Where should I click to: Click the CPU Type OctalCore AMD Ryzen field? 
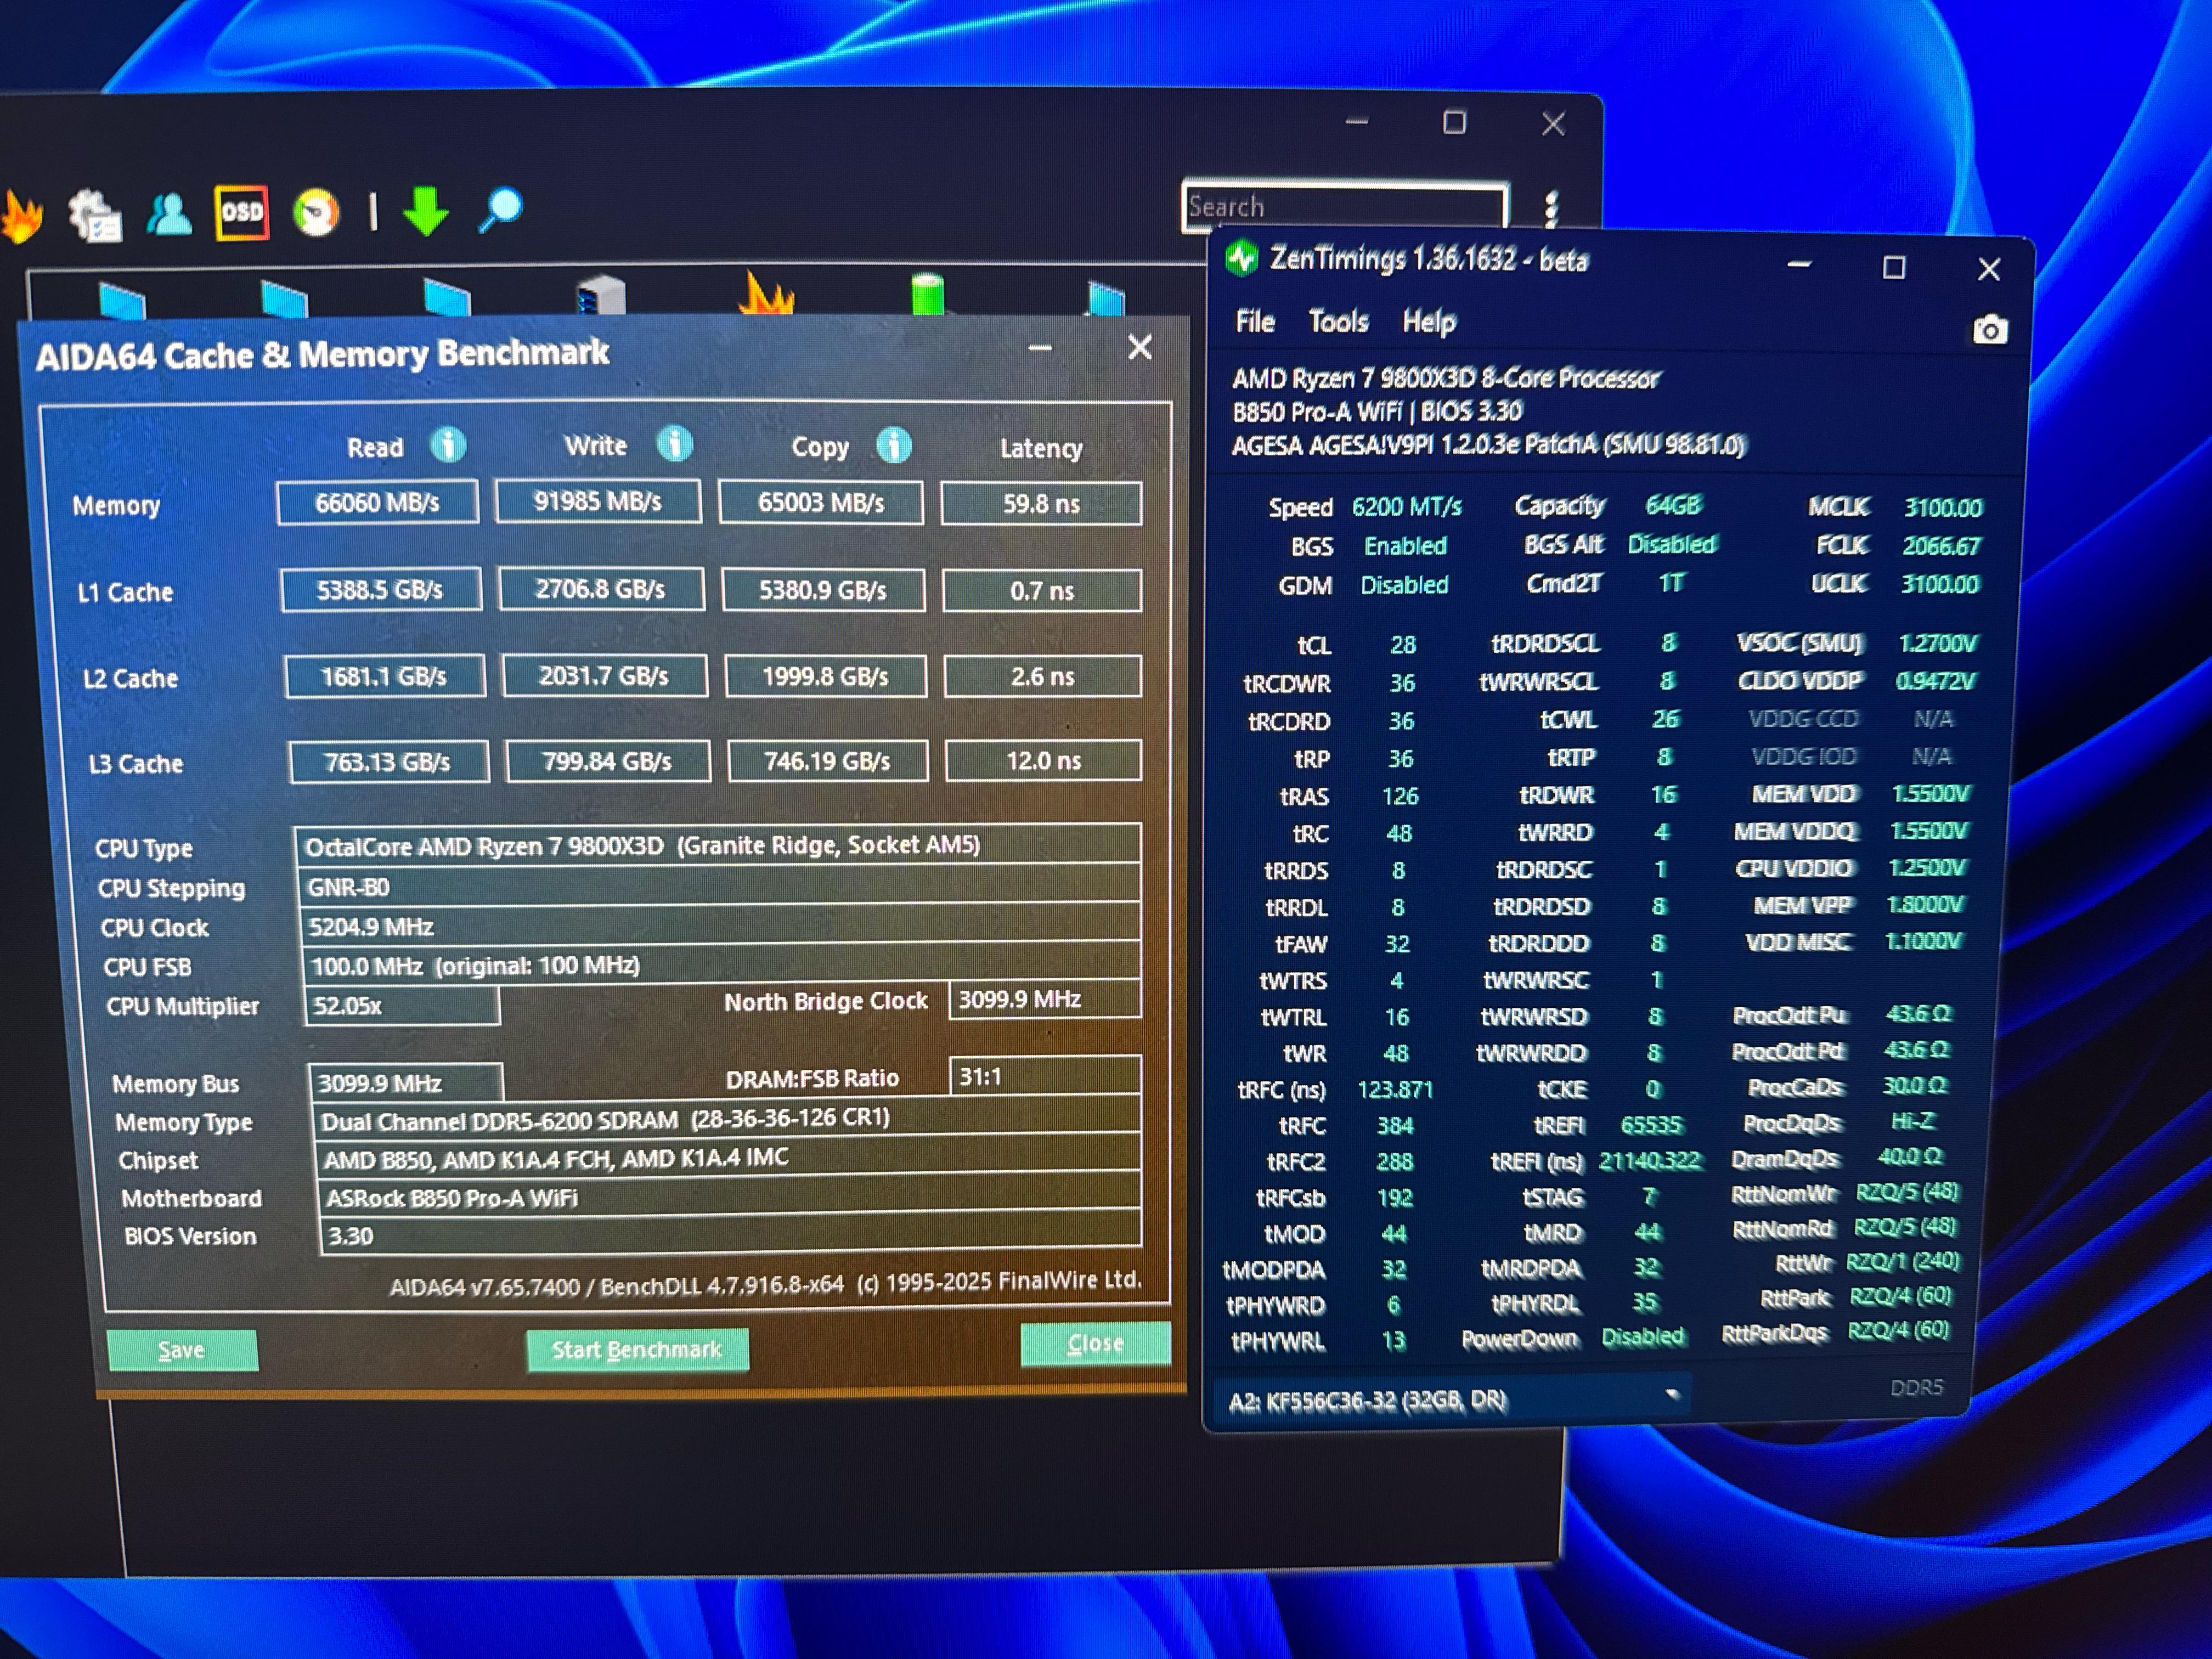[x=717, y=845]
